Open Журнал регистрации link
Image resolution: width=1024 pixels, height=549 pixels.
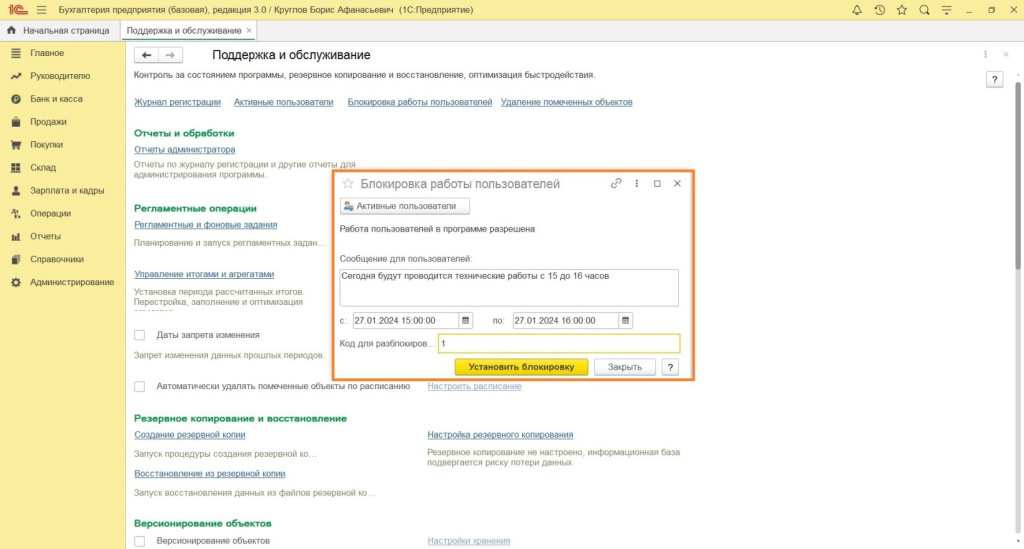coord(177,102)
